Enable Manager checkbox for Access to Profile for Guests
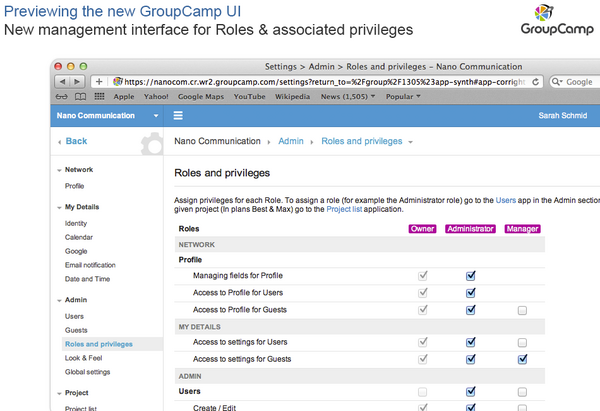Screen dimensions: 600x411 coord(522,310)
